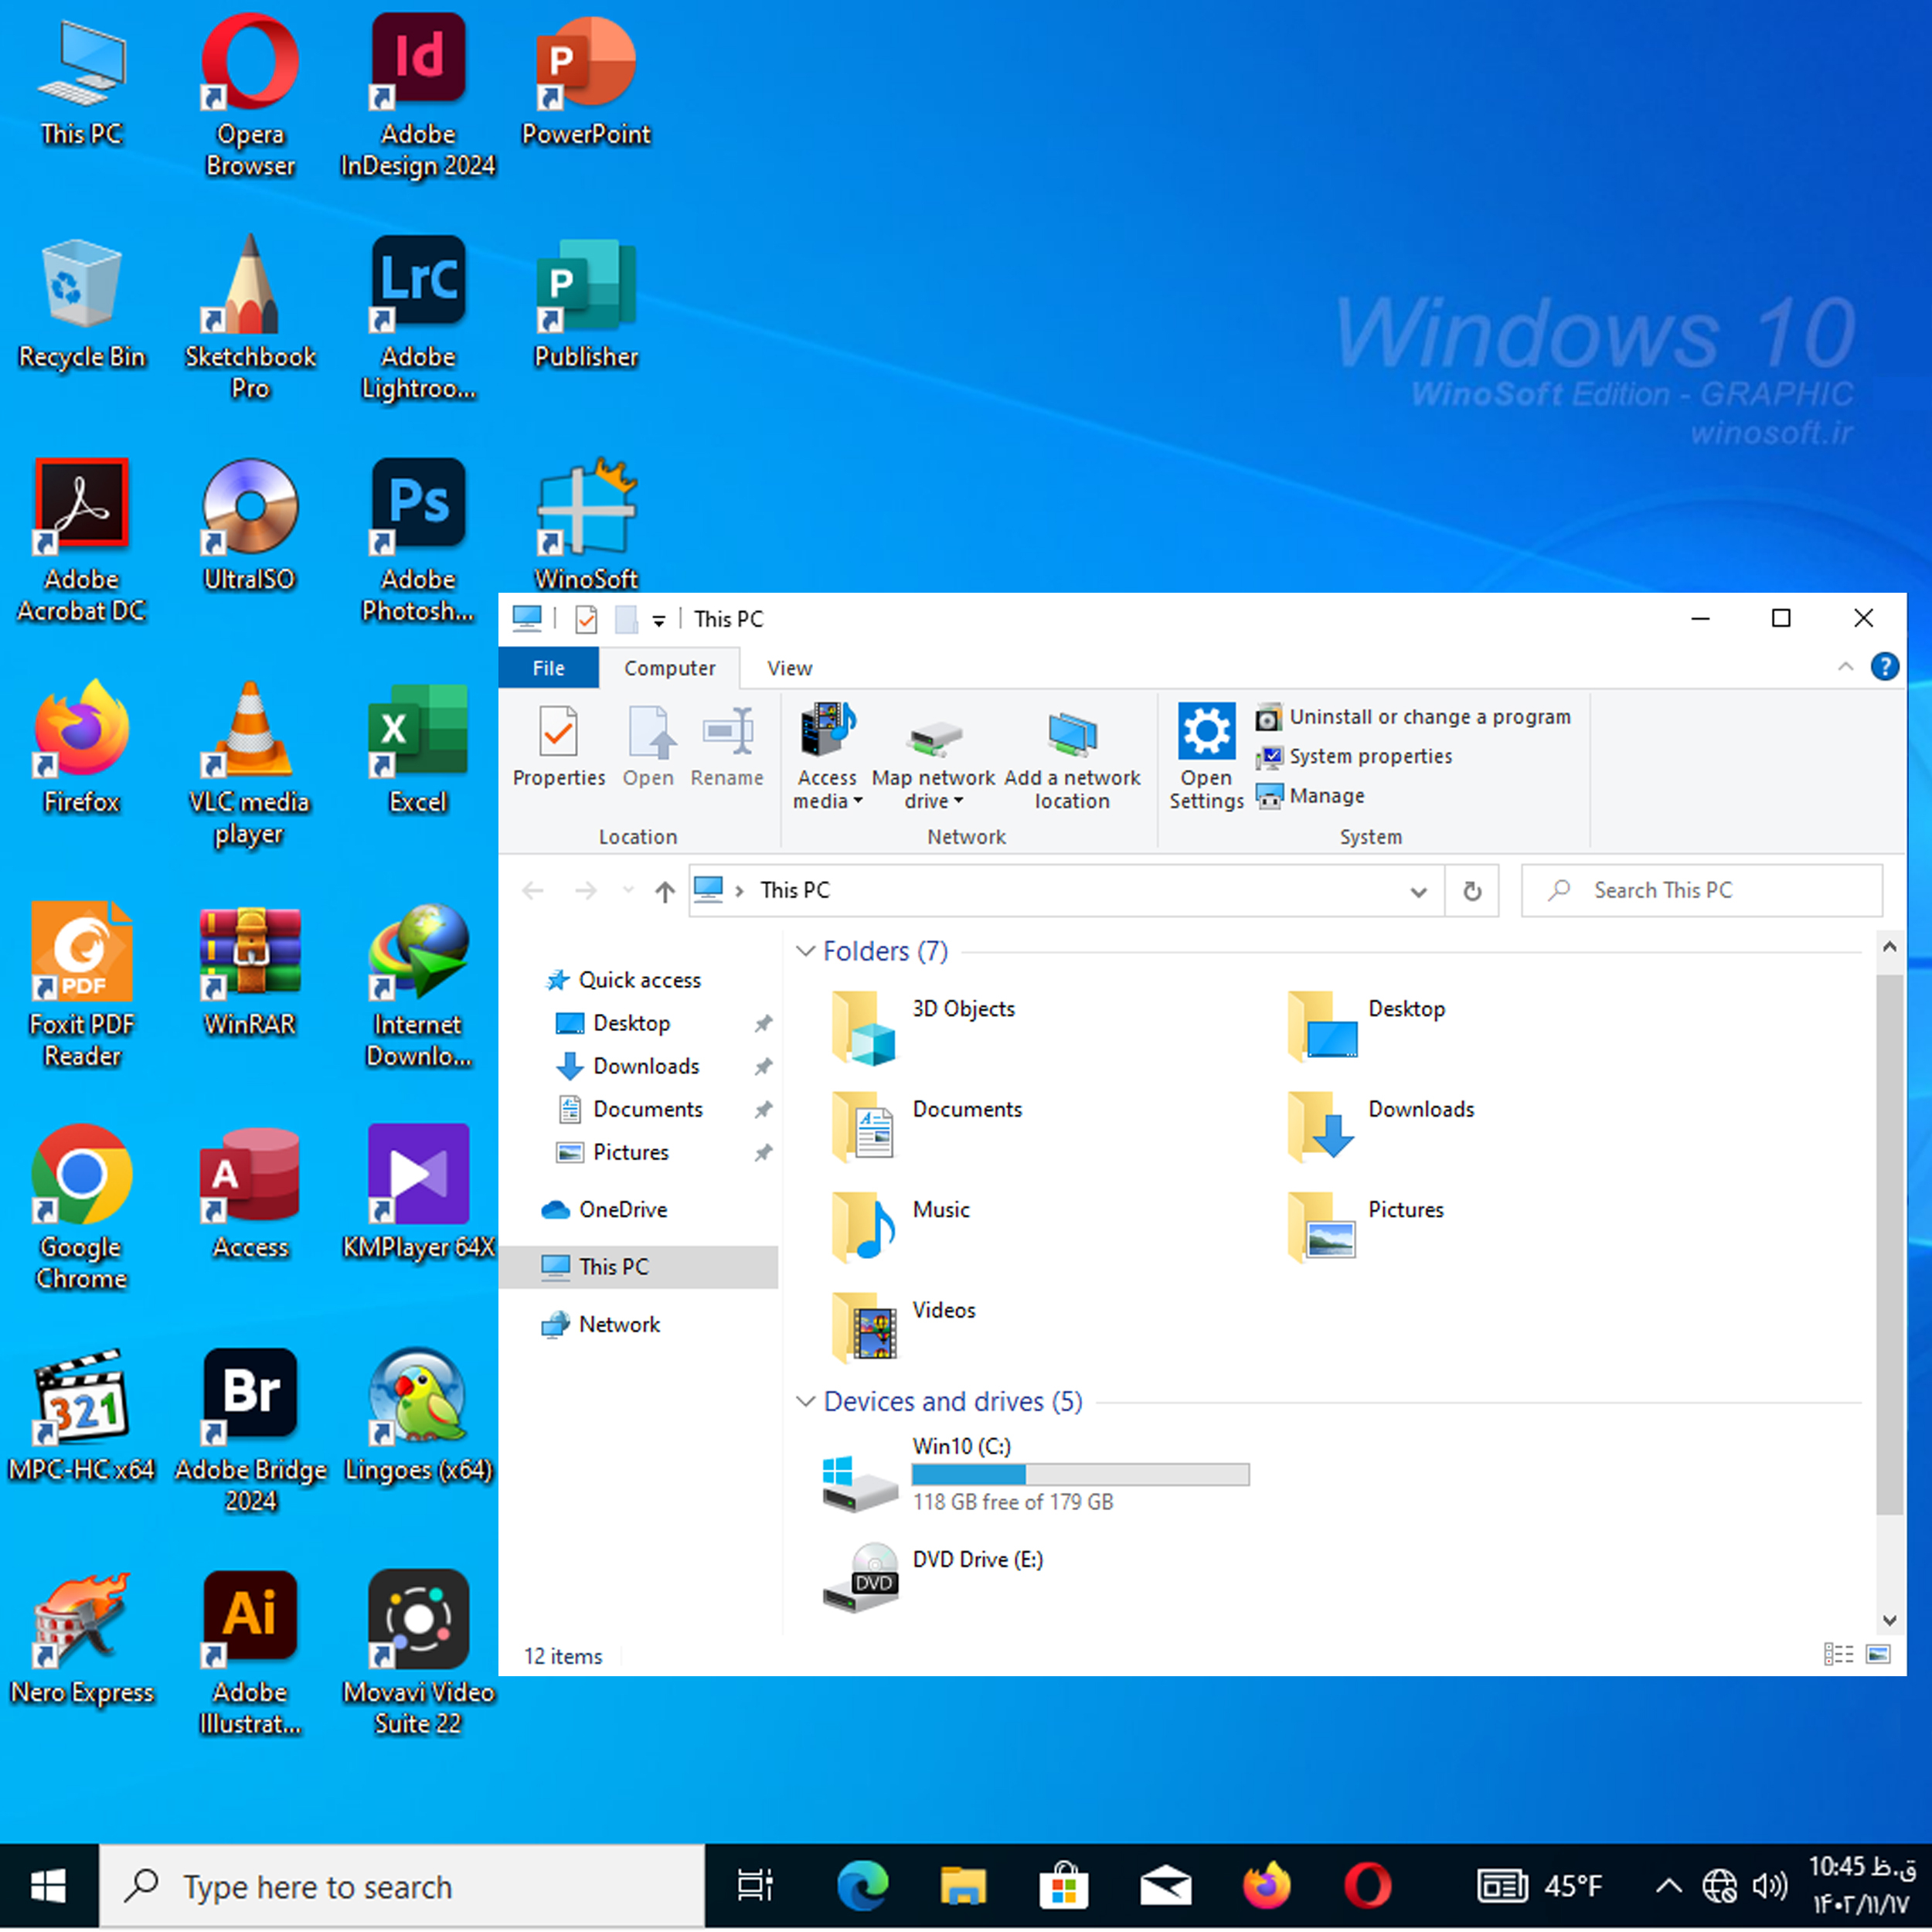Select the 3D Objects folder

point(923,1028)
